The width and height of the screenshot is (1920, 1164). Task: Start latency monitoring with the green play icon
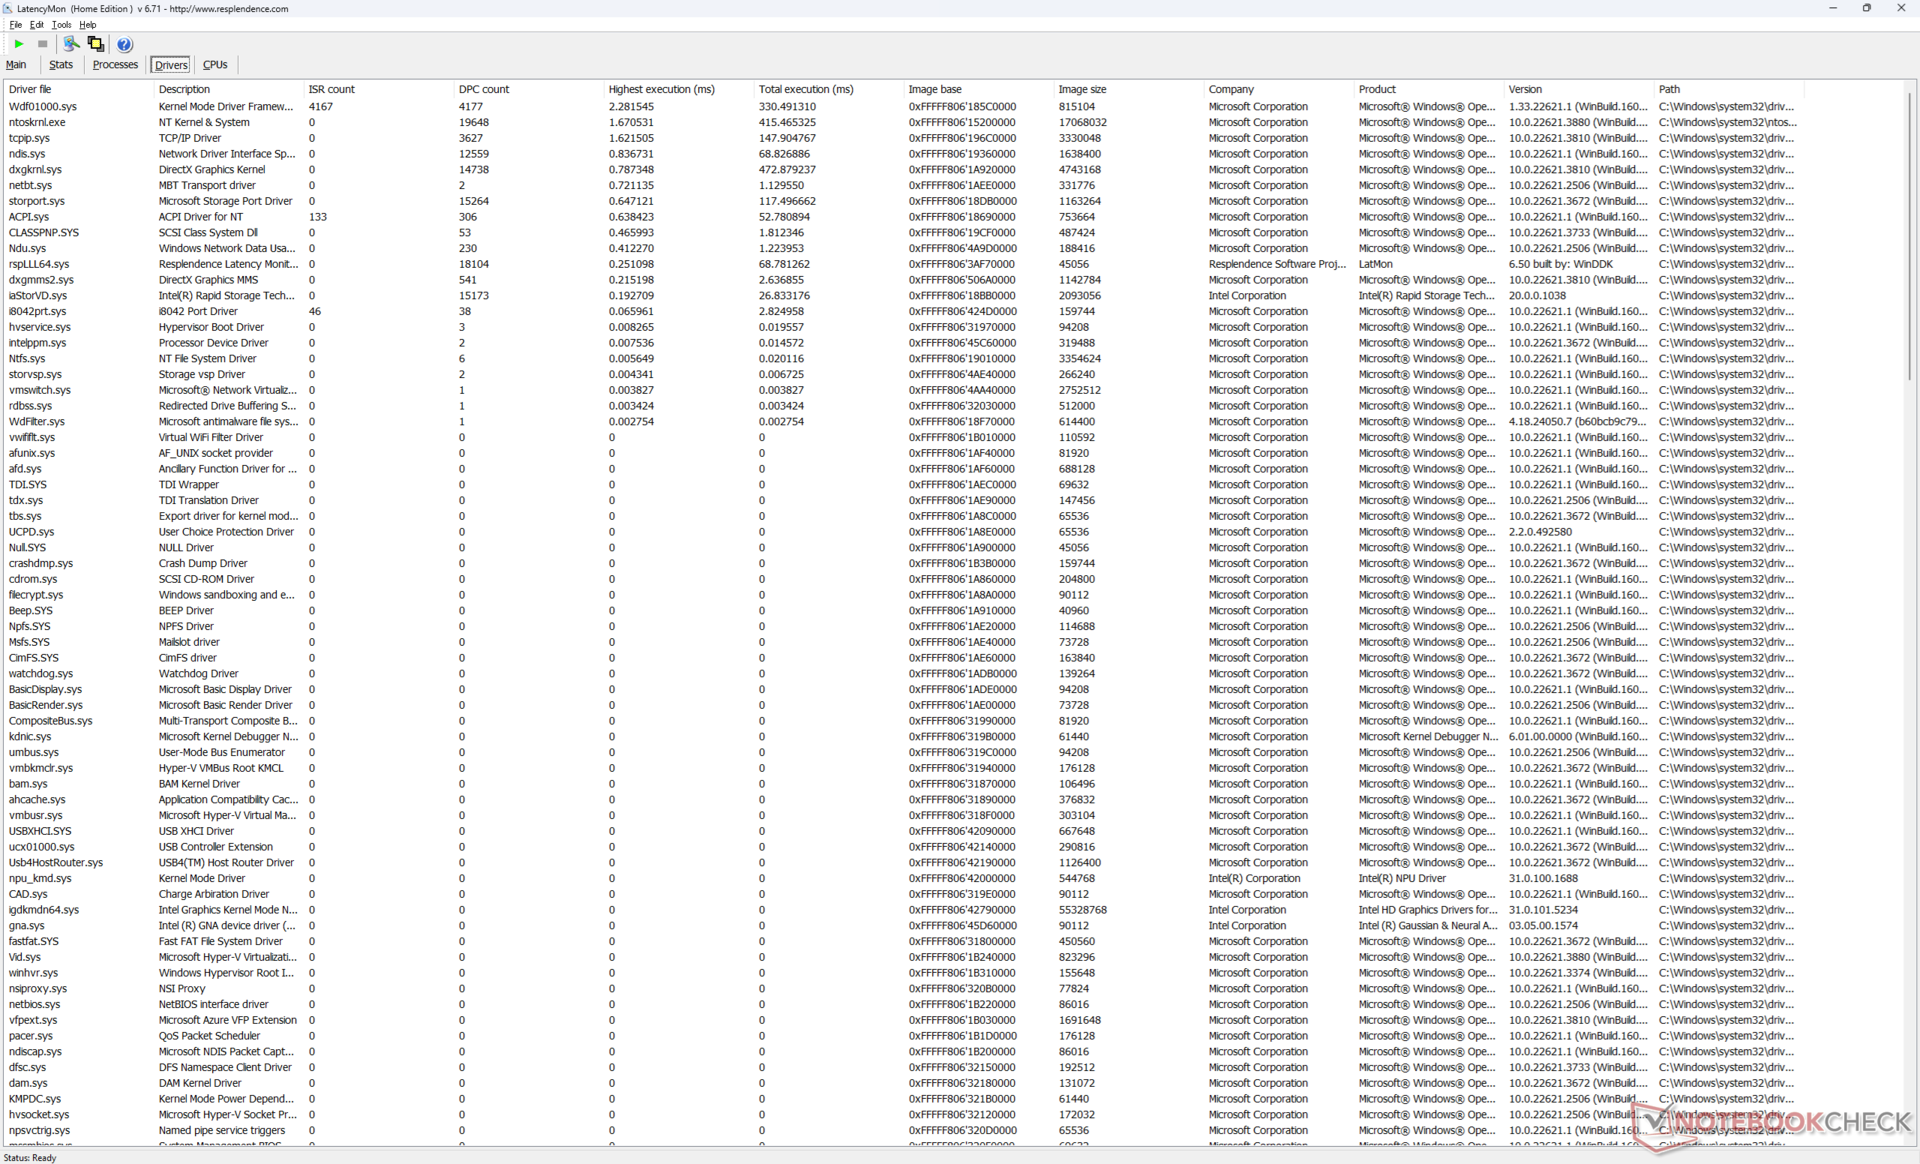pyautogui.click(x=18, y=44)
